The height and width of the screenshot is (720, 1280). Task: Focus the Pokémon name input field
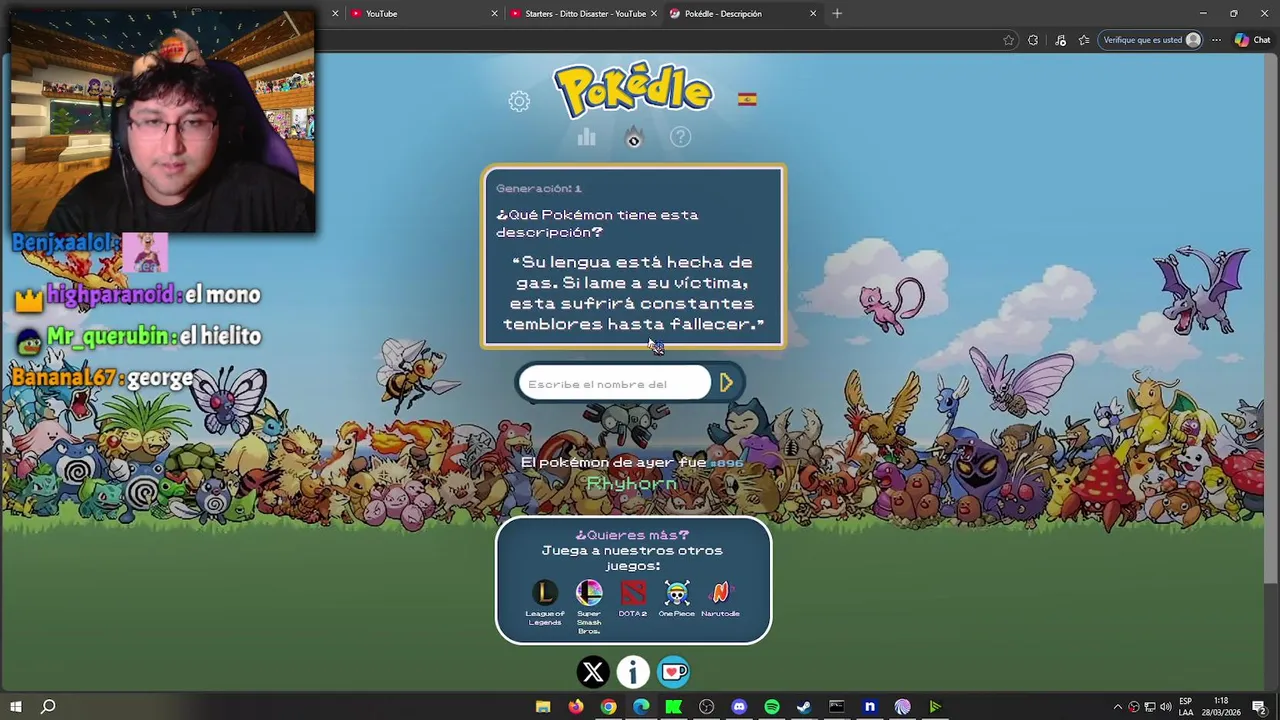pos(615,384)
